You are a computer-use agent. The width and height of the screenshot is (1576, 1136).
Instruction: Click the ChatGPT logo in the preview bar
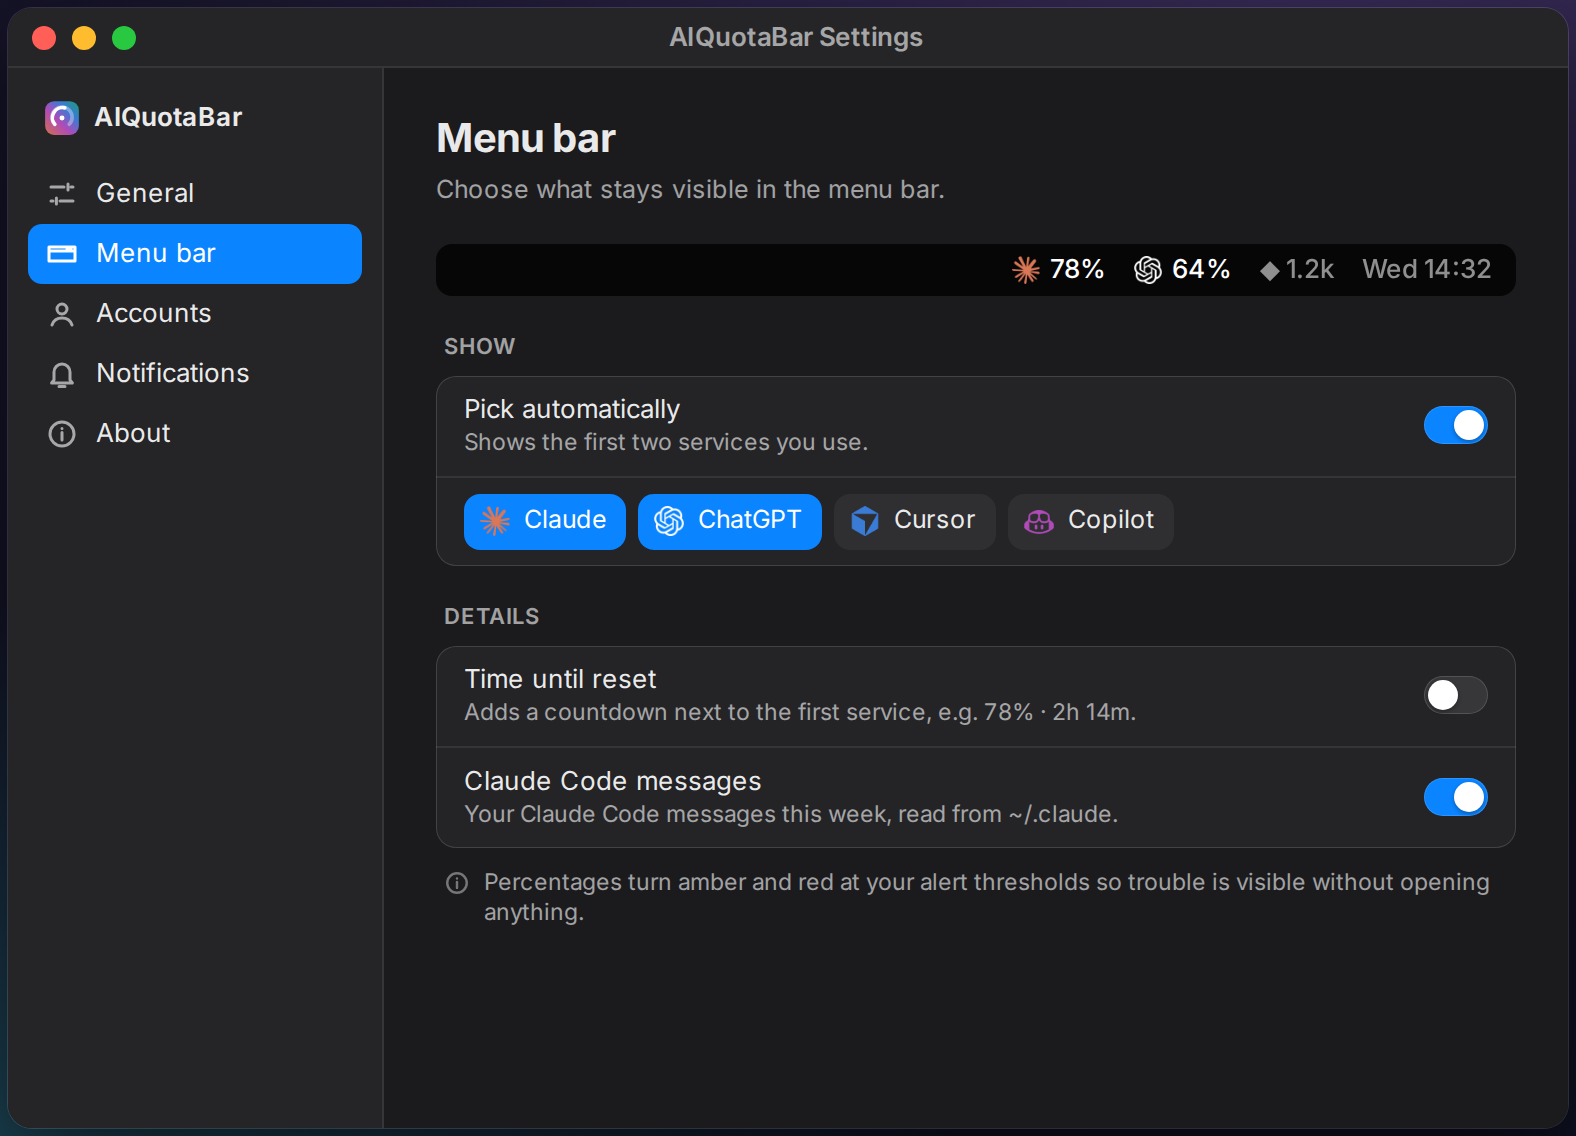click(x=1148, y=270)
